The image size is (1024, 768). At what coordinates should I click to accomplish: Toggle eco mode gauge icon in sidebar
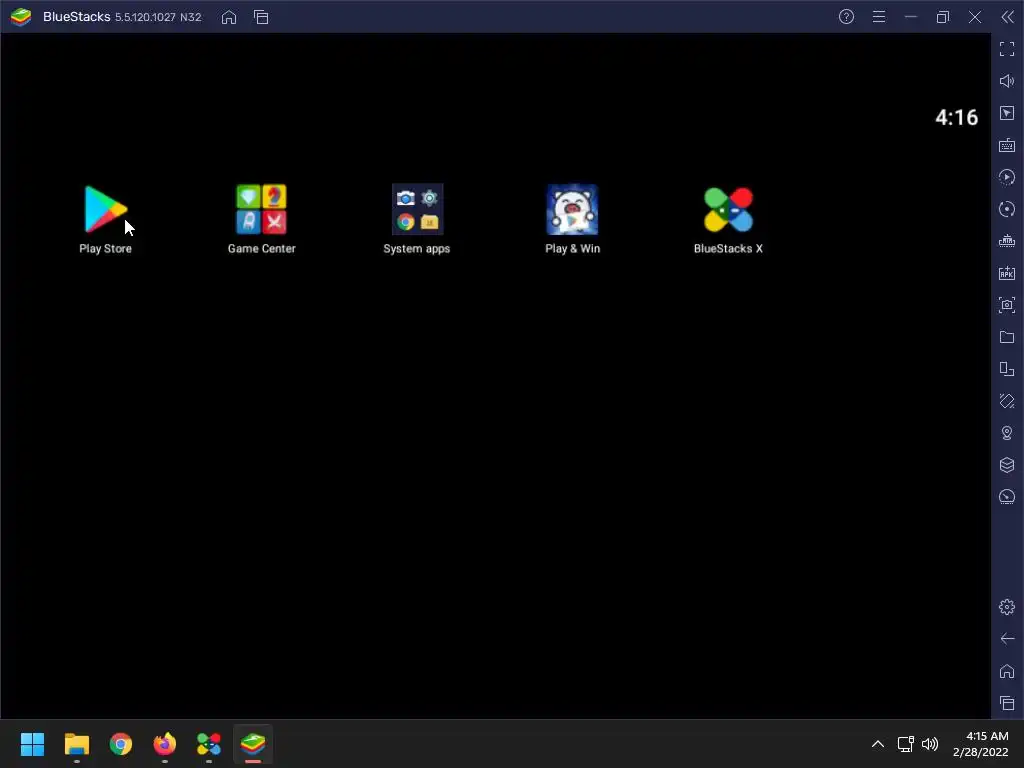[x=1007, y=497]
